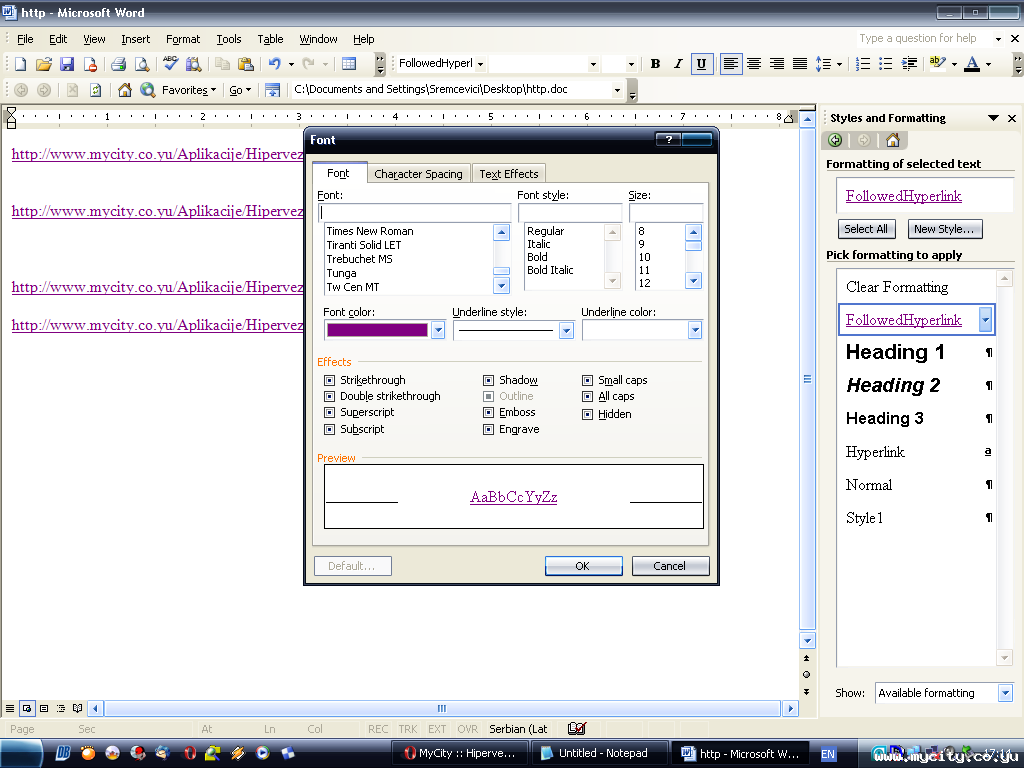Viewport: 1024px width, 768px height.
Task: Click the Paste clipboard icon
Action: pos(246,64)
